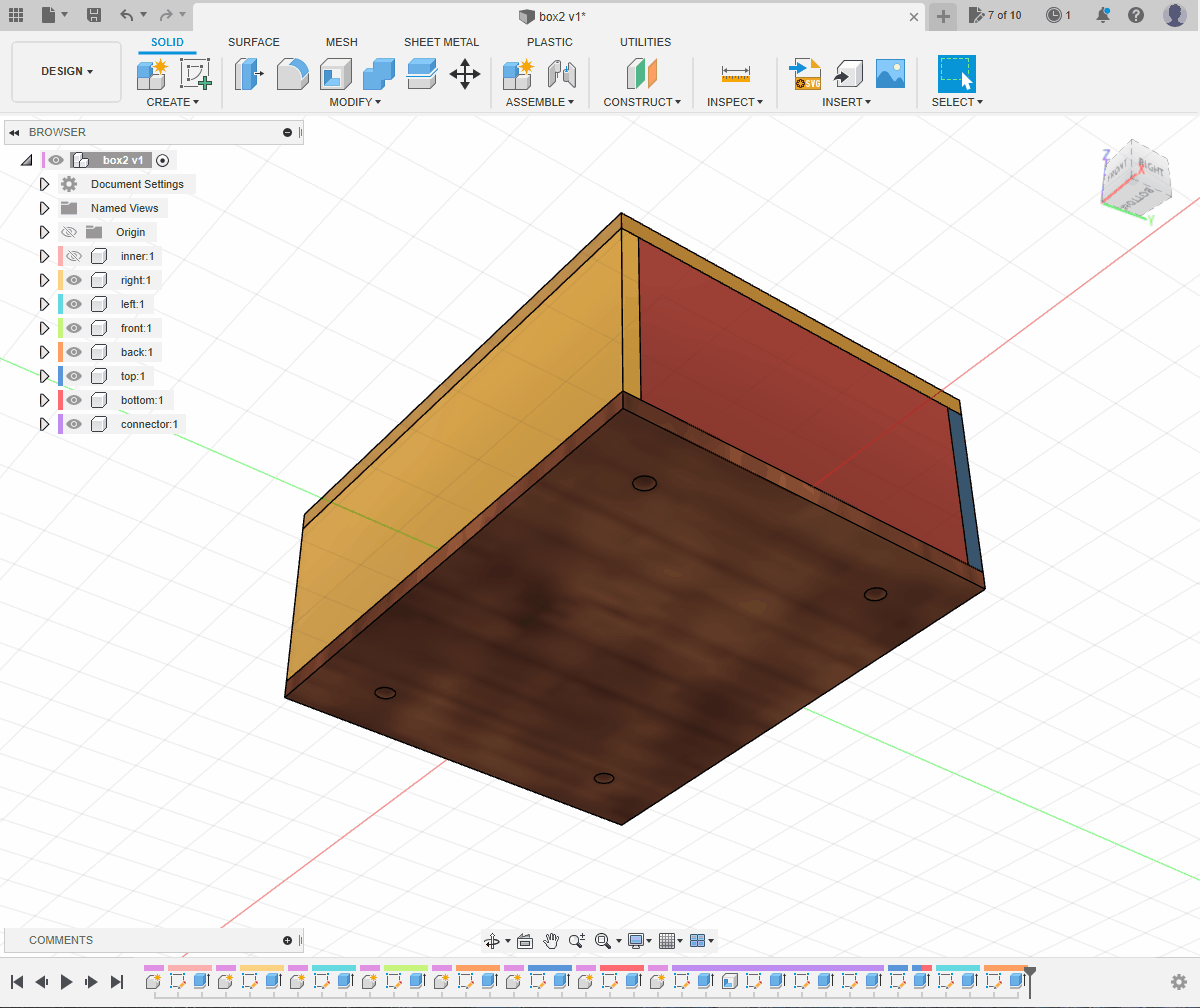Activate the Move/Copy tool

click(465, 74)
